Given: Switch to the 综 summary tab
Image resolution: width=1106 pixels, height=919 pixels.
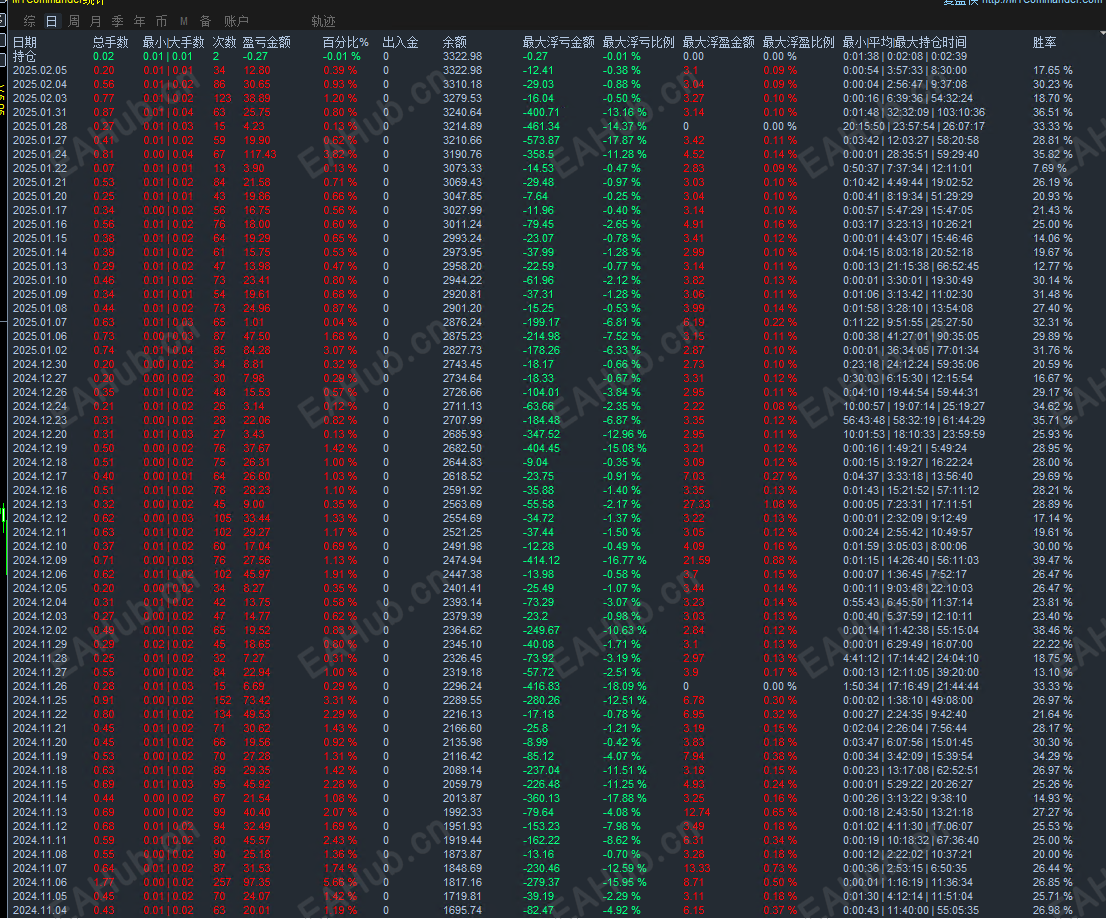Looking at the screenshot, I should (29, 21).
